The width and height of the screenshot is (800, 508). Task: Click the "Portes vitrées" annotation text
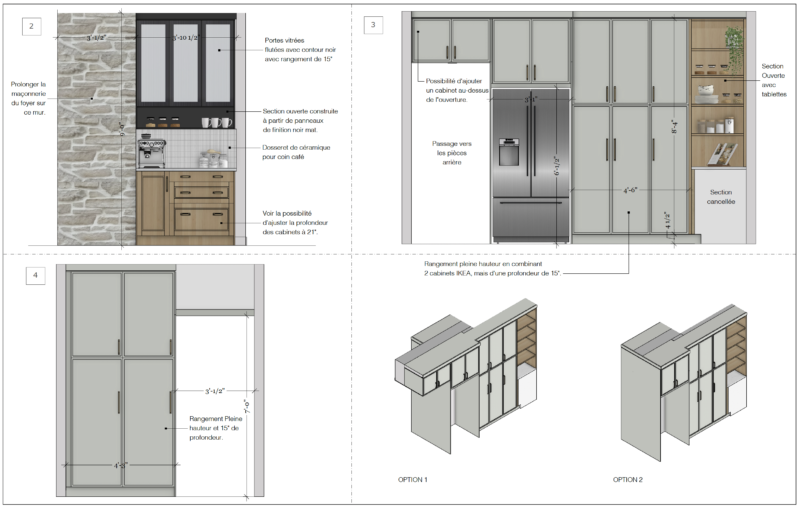click(300, 49)
